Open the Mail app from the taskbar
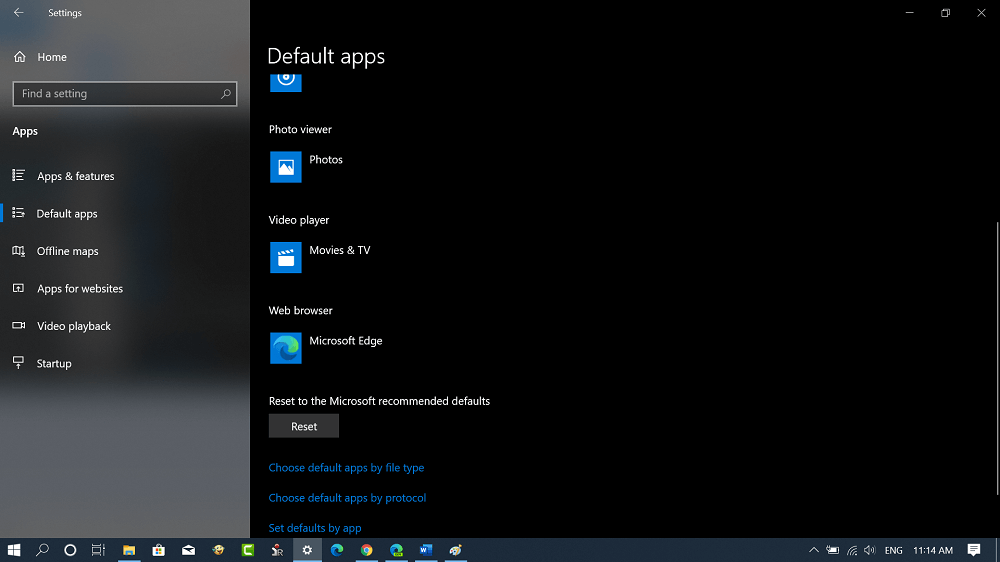This screenshot has height=562, width=1000. coord(188,550)
